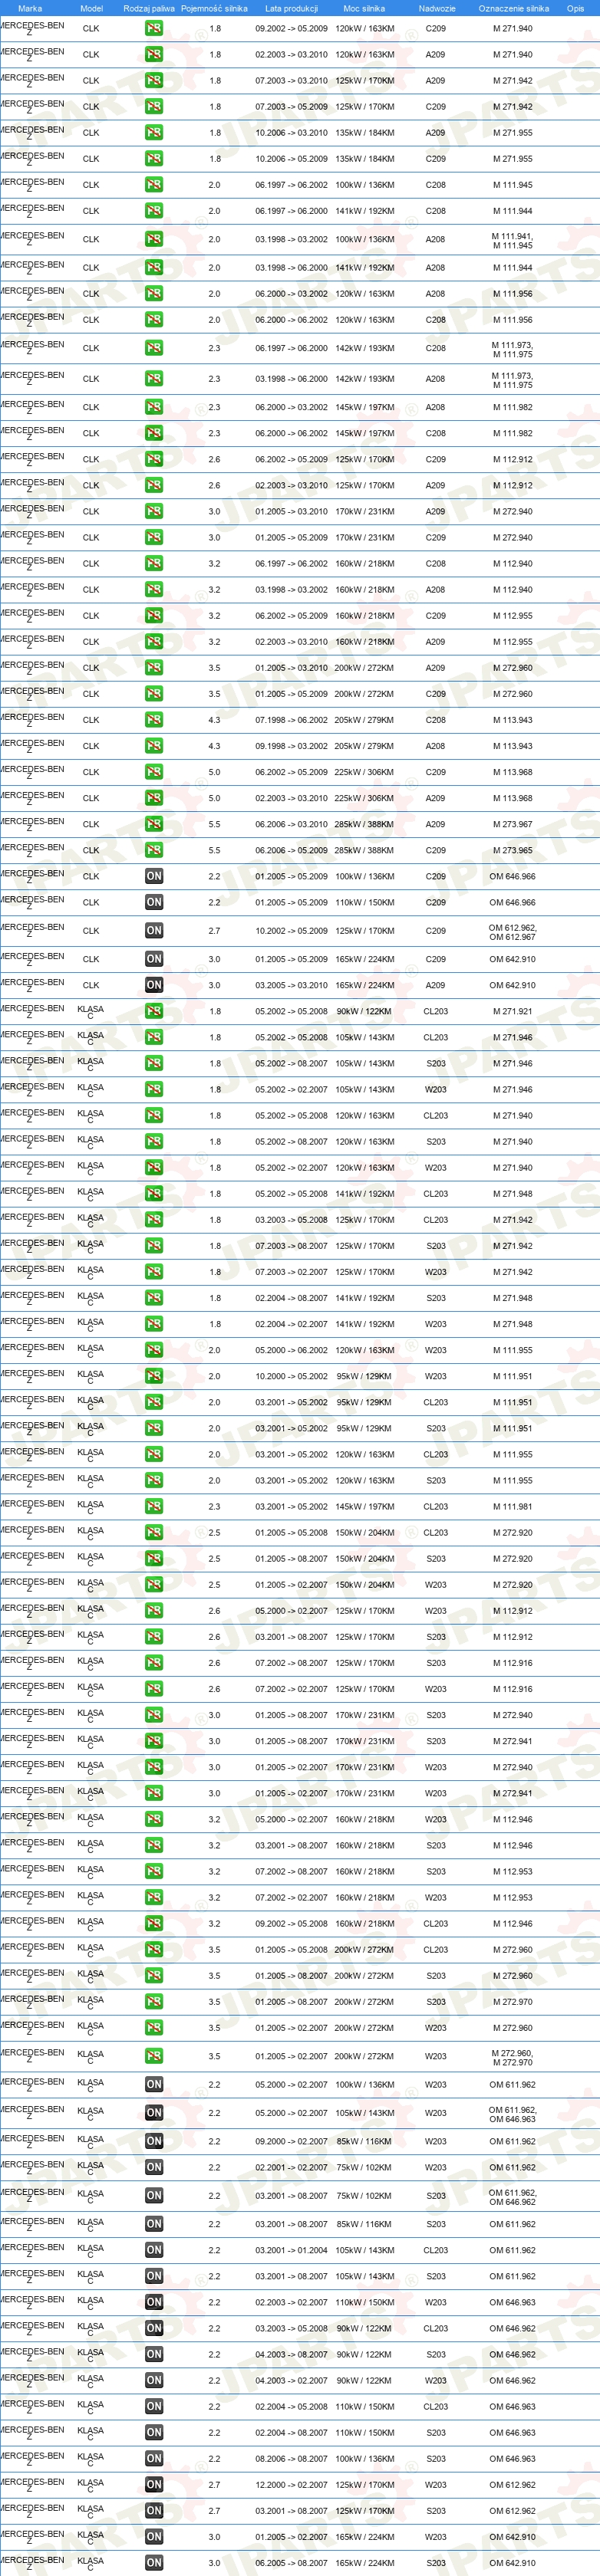Click ON diesel icon in KLASA C S203 OM 642.910 row
This screenshot has width=600, height=2576.
click(x=153, y=2562)
